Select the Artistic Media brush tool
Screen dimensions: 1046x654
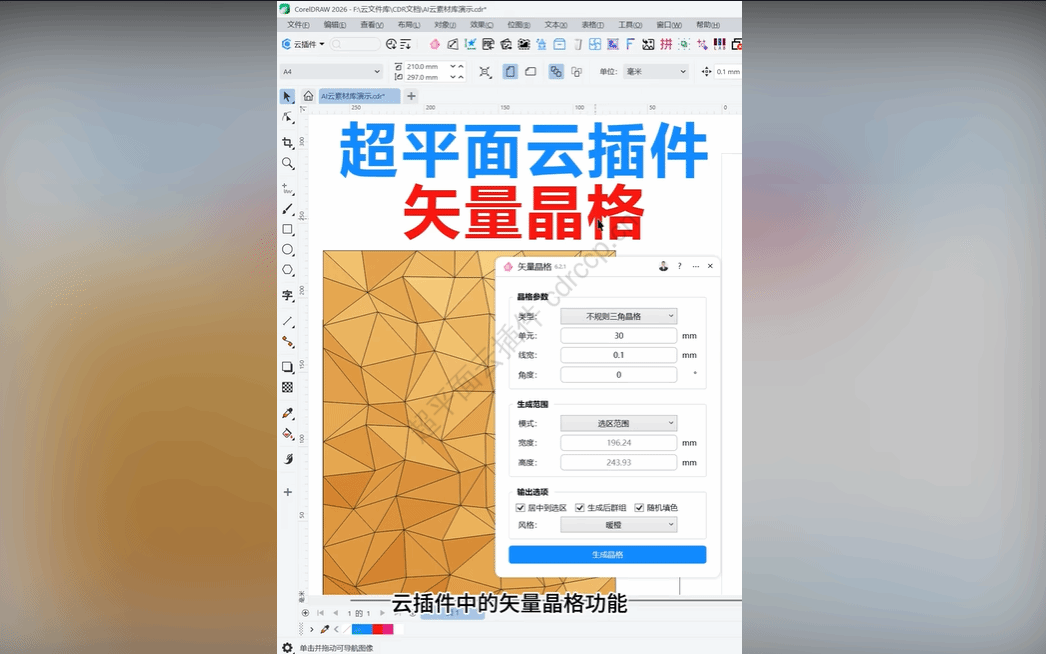[x=288, y=209]
